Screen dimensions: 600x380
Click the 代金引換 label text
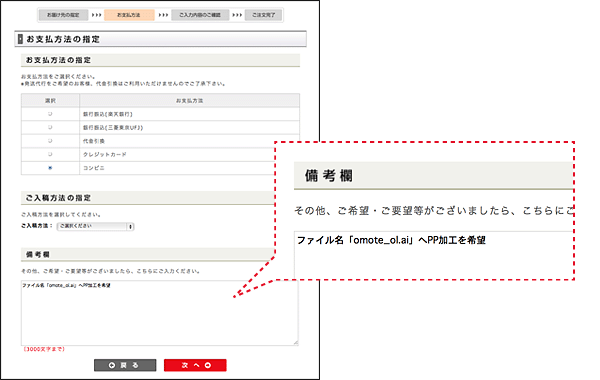point(94,141)
